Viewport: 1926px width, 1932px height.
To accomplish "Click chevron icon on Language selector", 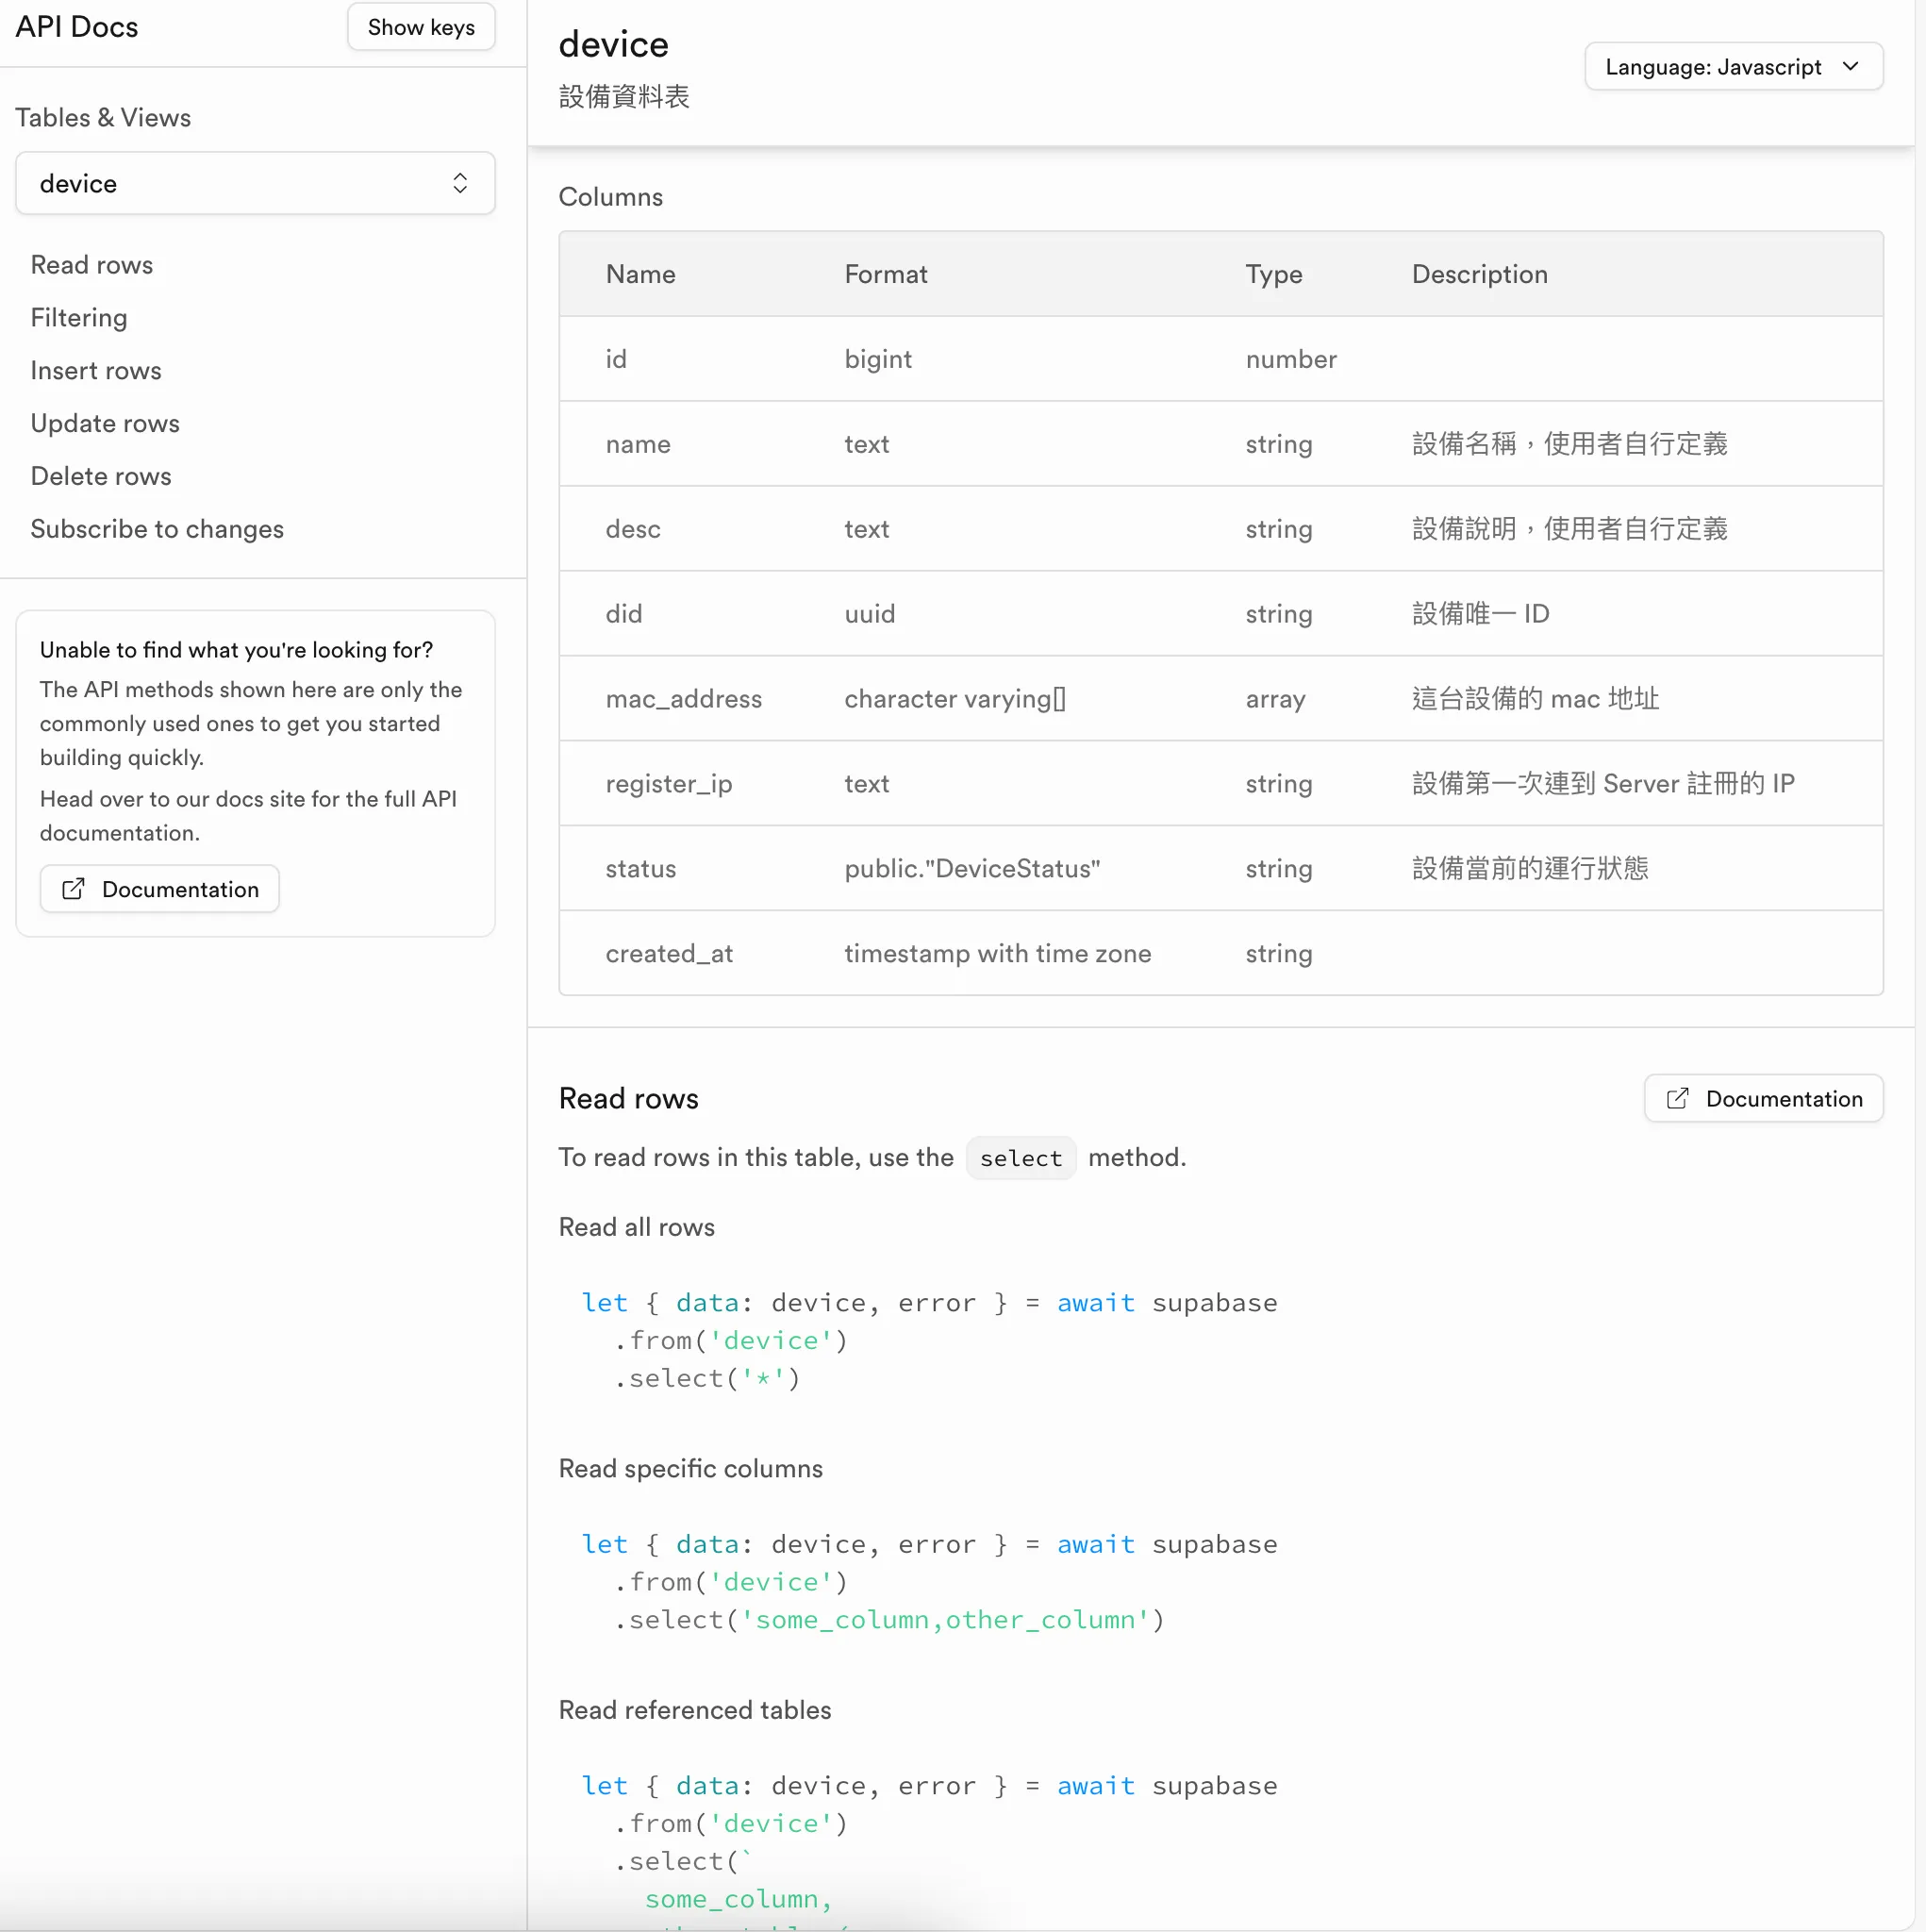I will pyautogui.click(x=1850, y=66).
